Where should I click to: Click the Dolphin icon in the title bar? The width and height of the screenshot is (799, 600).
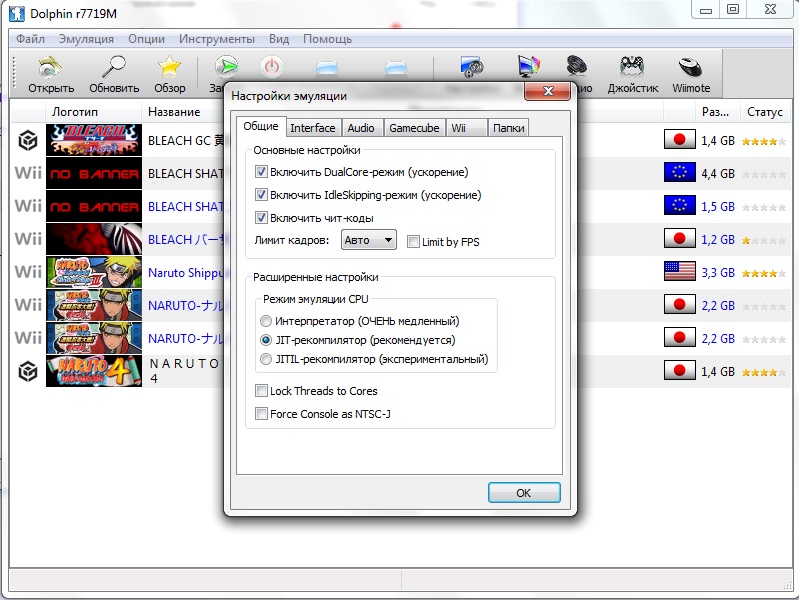(x=17, y=13)
